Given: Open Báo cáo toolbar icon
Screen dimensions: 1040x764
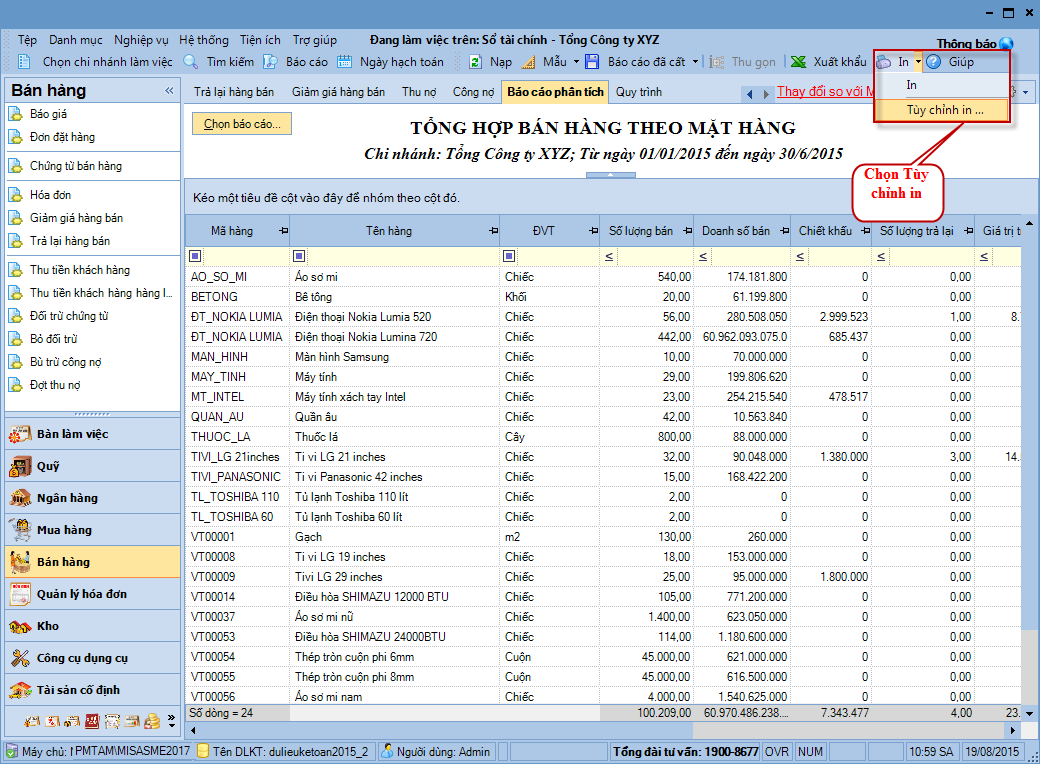Looking at the screenshot, I should (x=270, y=62).
